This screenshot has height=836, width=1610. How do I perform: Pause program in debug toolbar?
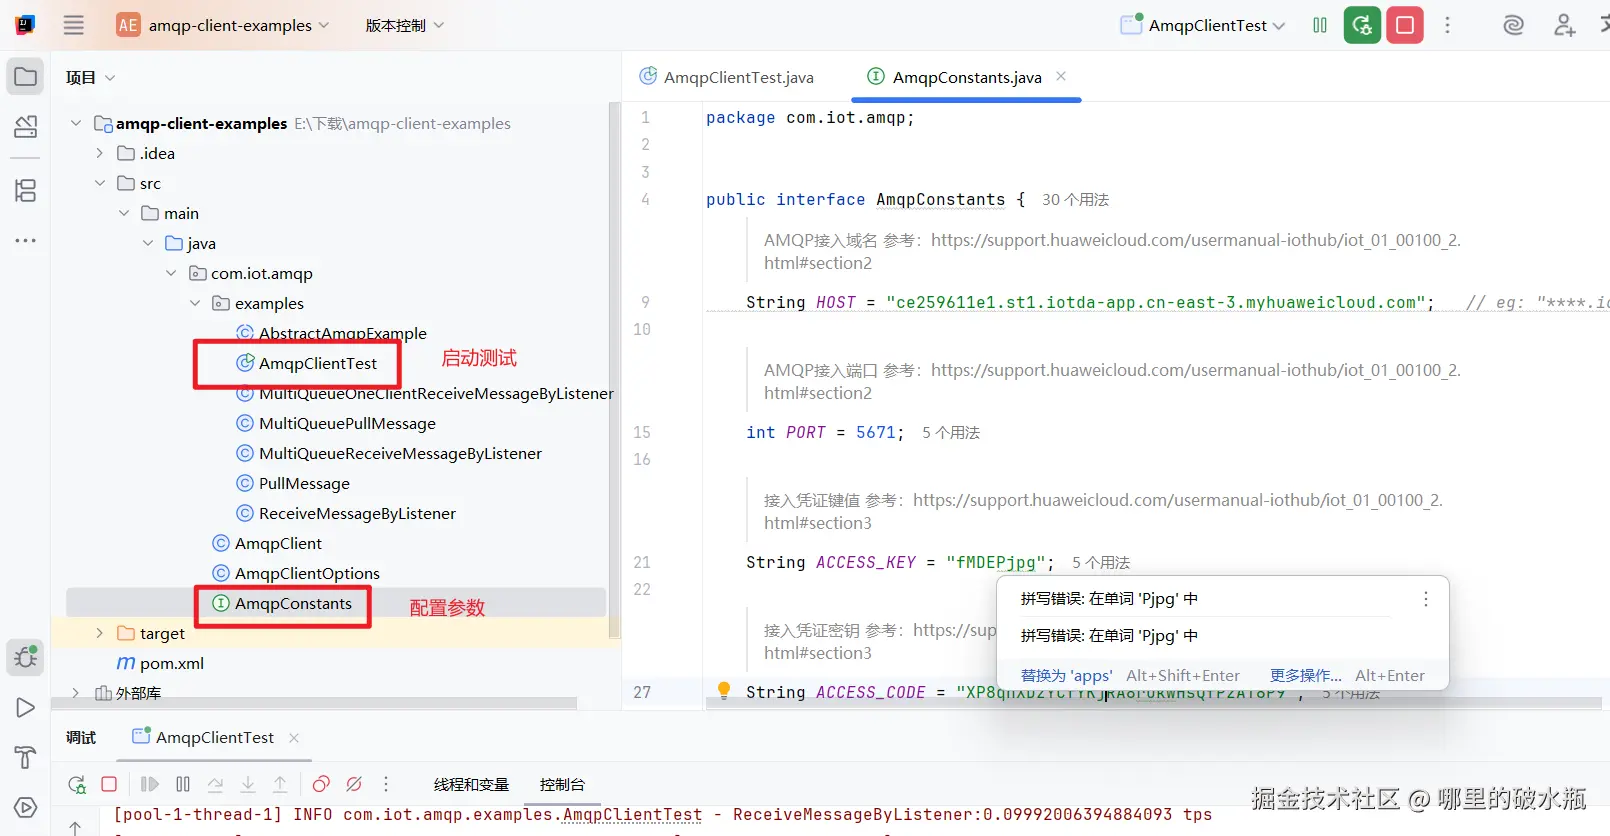click(x=183, y=784)
